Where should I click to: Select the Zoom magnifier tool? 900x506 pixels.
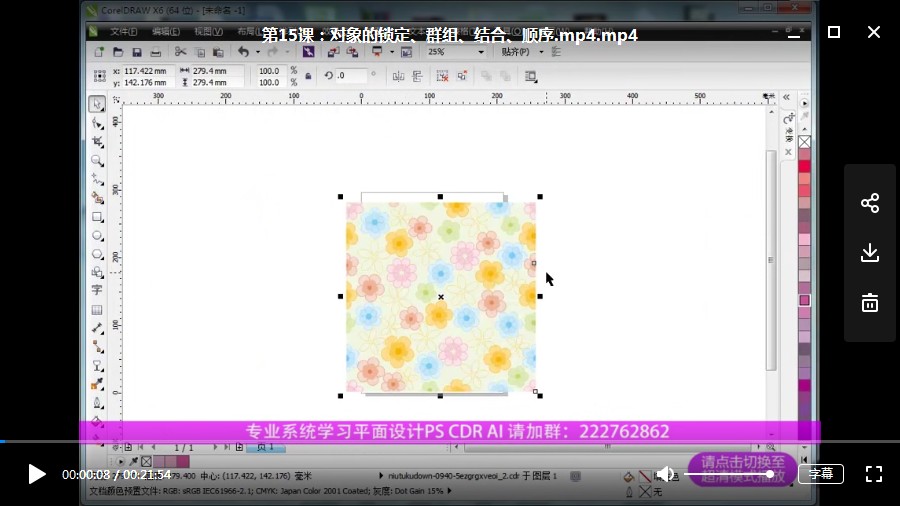97,160
